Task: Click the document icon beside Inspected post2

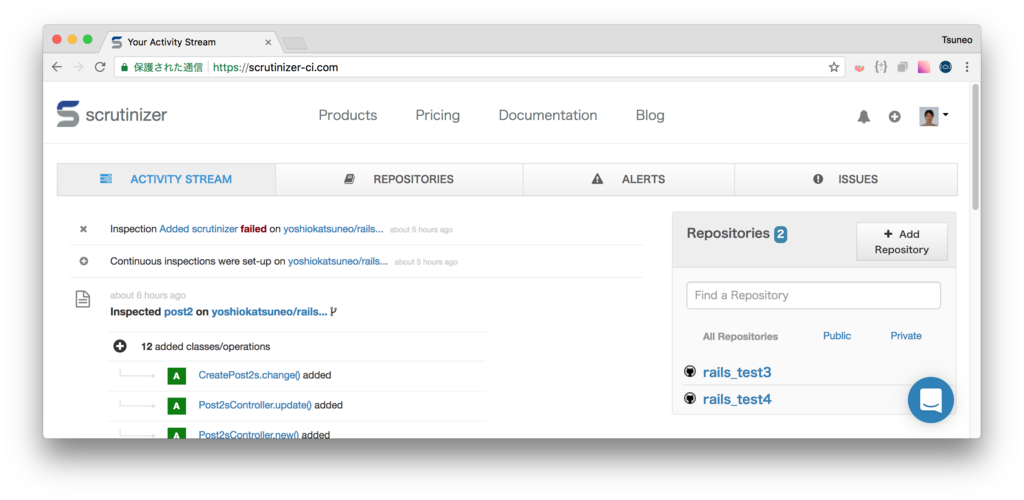Action: 83,300
